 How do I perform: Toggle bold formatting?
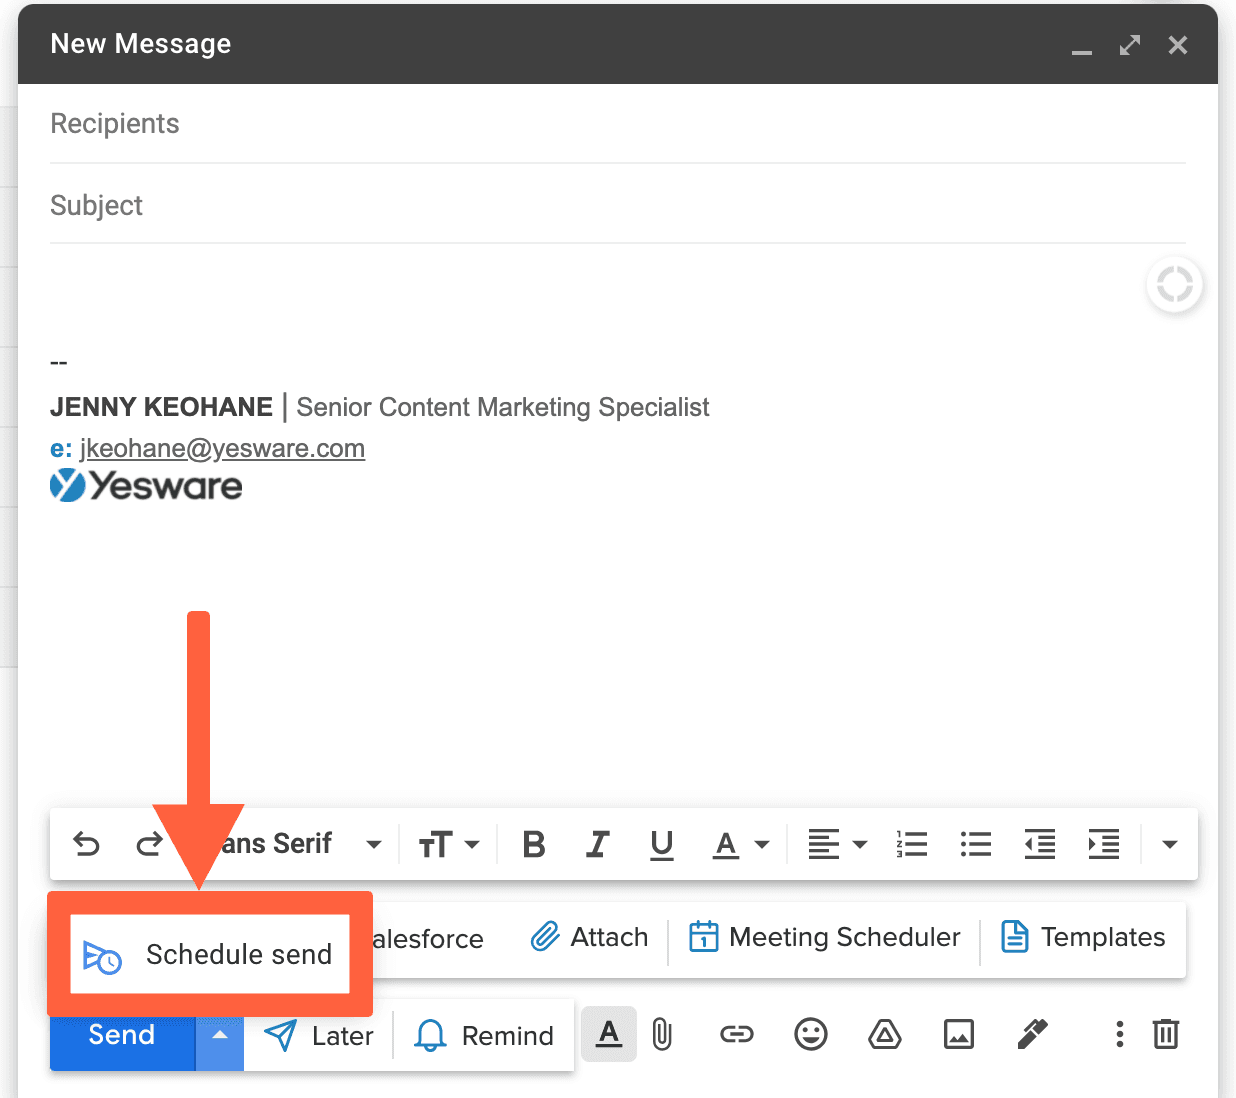click(x=534, y=844)
